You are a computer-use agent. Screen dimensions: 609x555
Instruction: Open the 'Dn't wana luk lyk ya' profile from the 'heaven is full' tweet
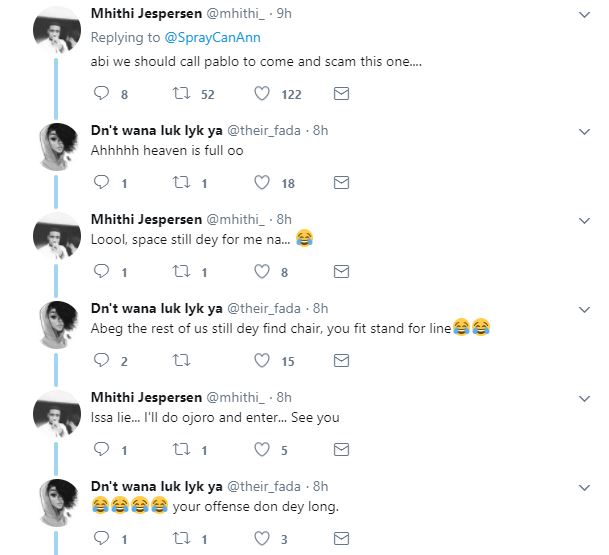(x=154, y=130)
